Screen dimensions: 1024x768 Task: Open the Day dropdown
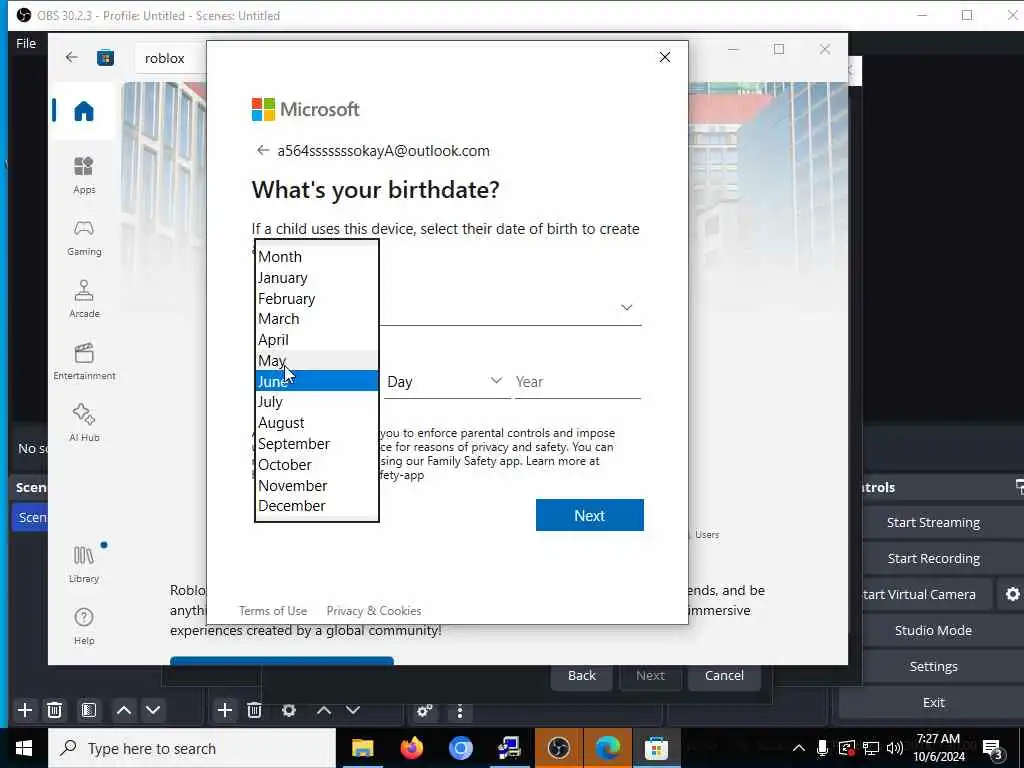click(446, 381)
